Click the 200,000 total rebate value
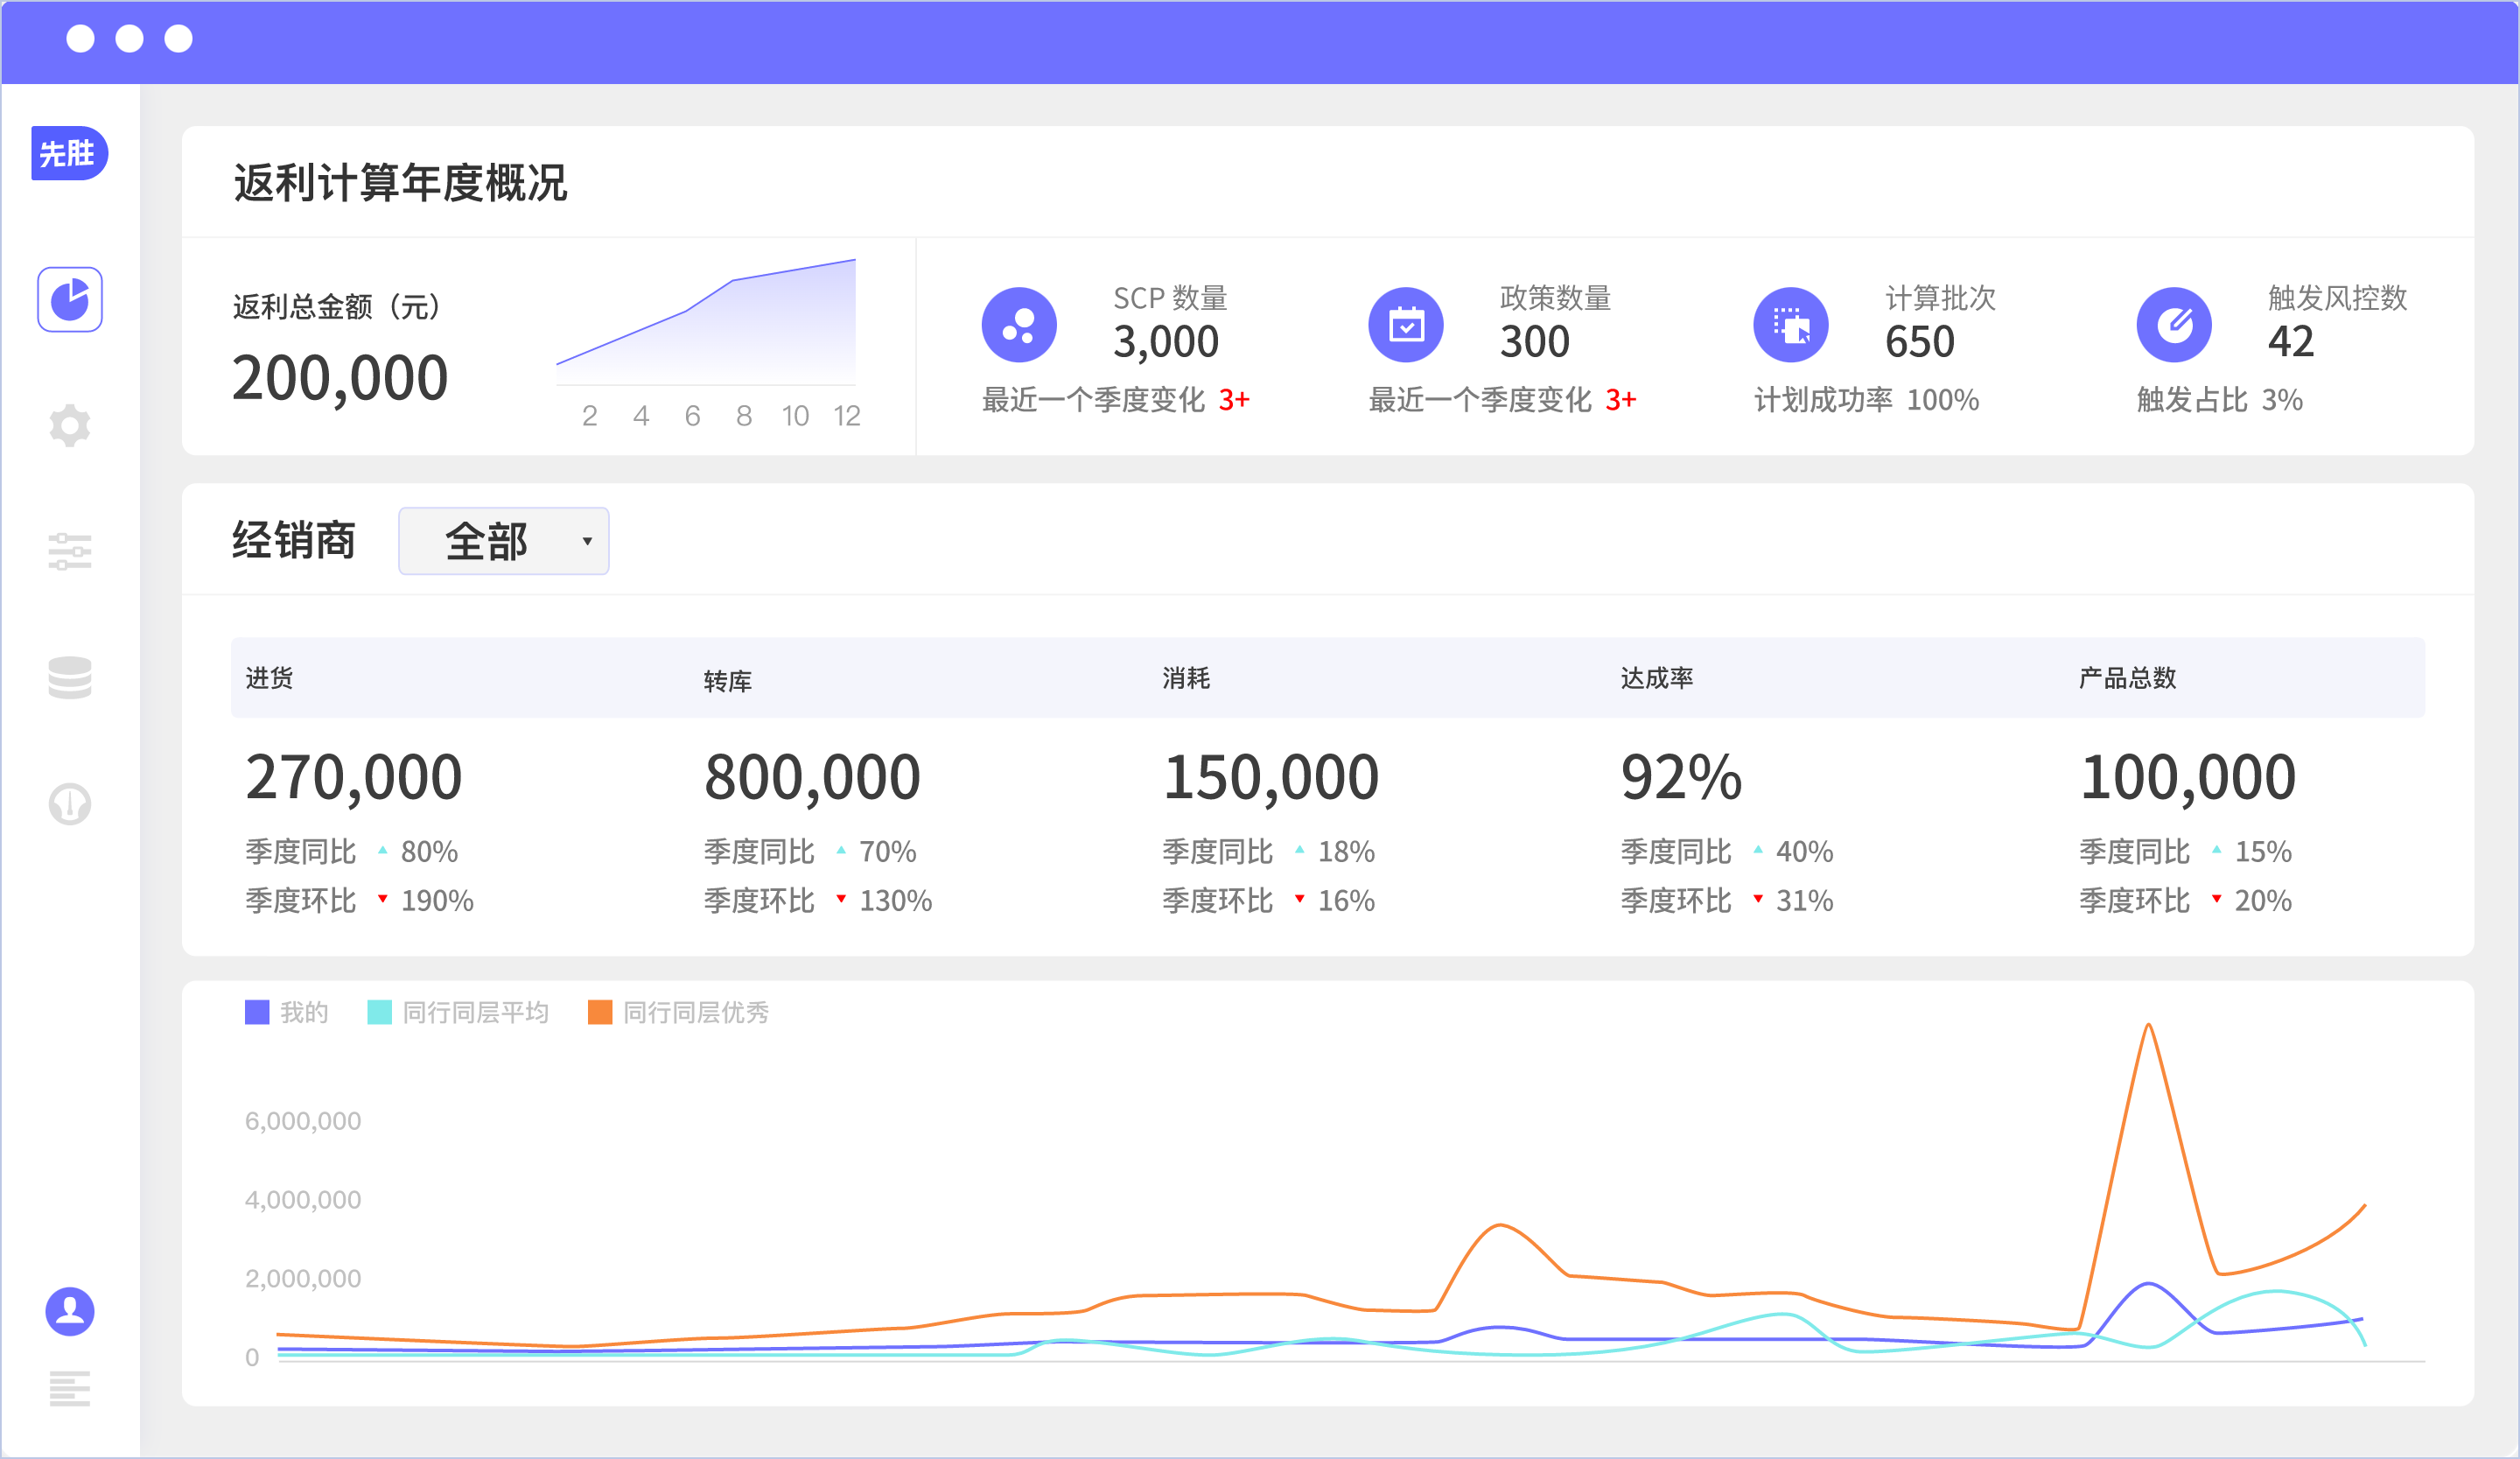2520x1459 pixels. click(x=340, y=379)
